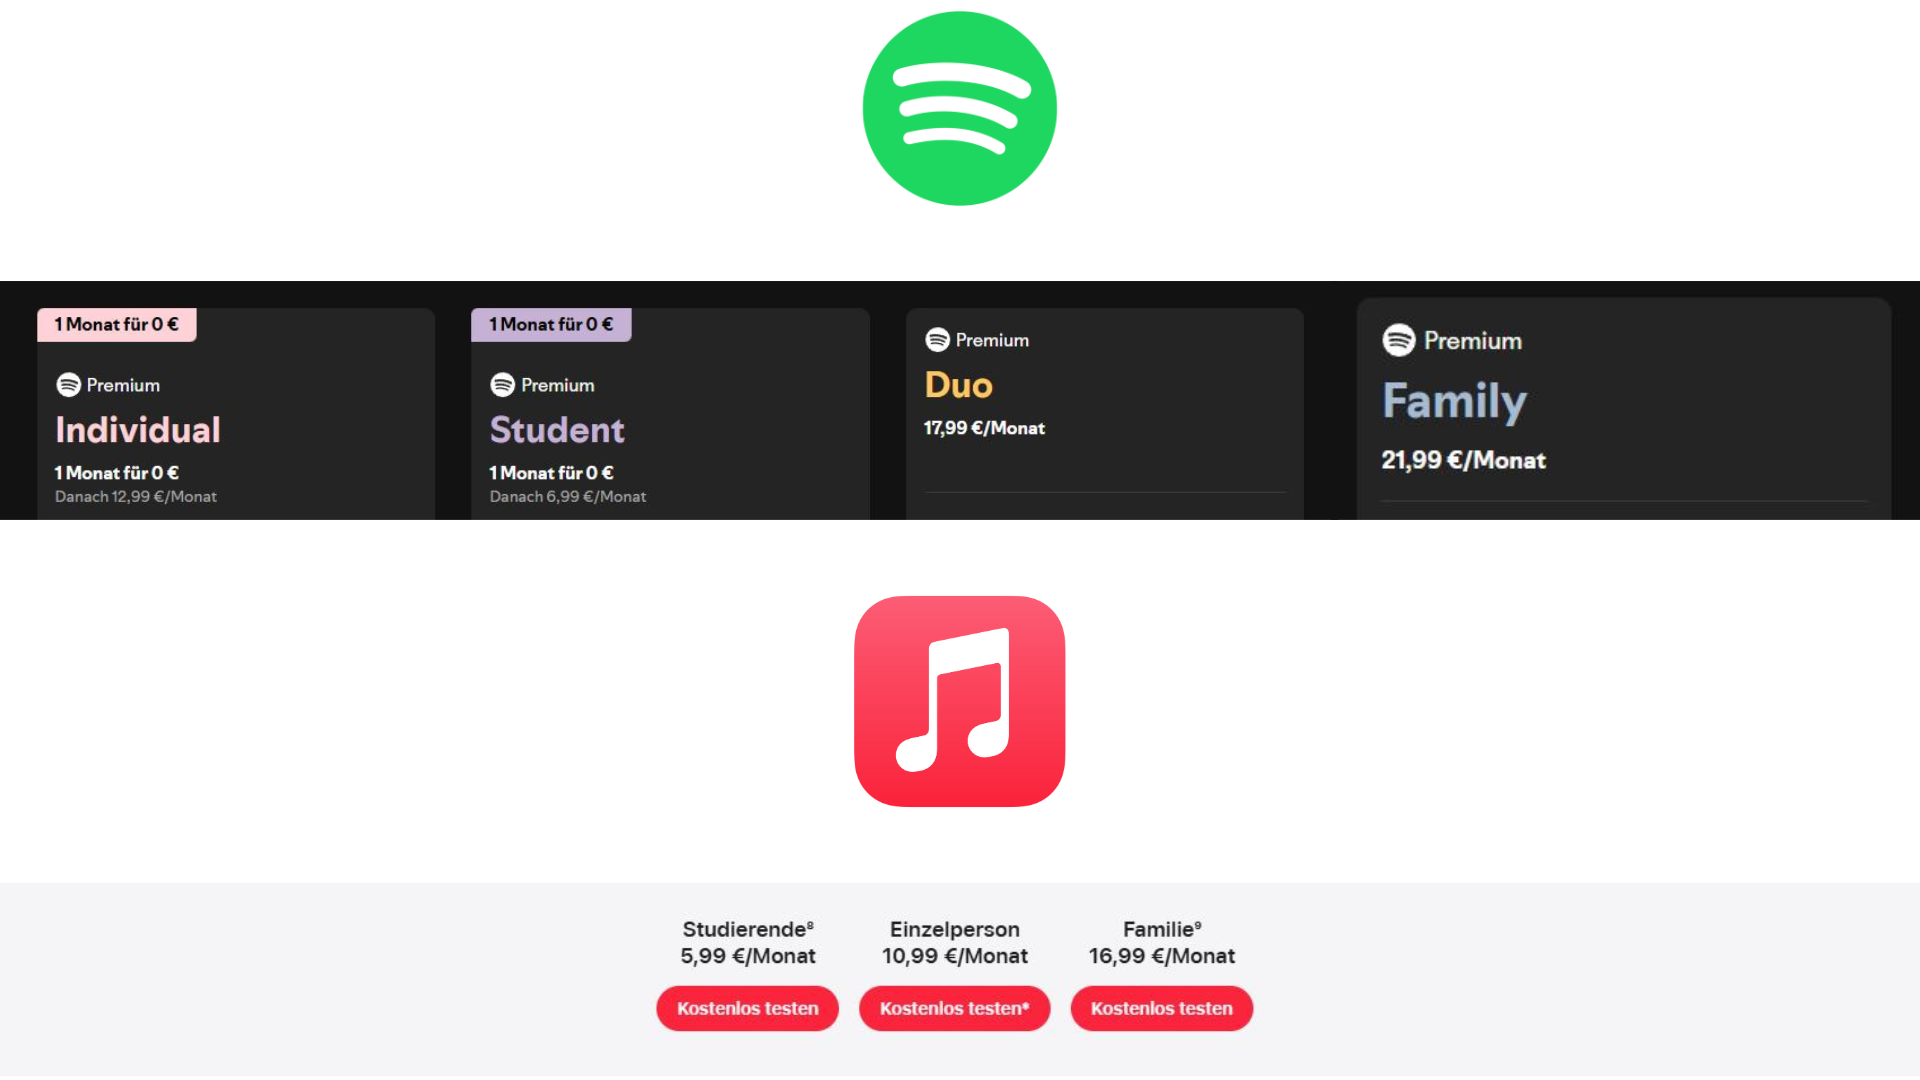Screen dimensions: 1920x1080
Task: Click the red Apple Music app icon
Action: pyautogui.click(x=960, y=701)
